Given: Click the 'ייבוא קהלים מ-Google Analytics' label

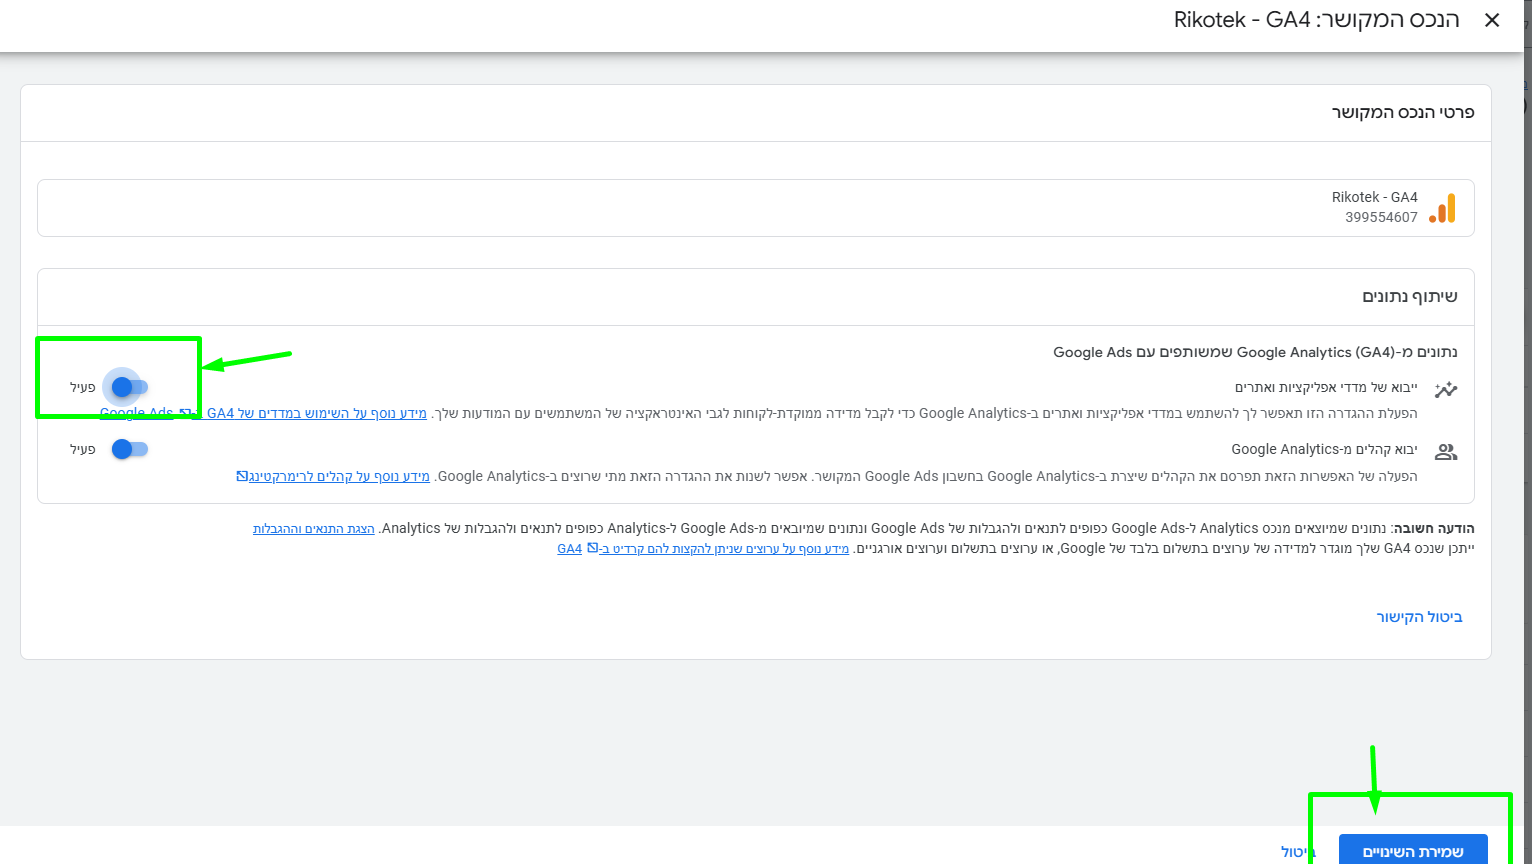Looking at the screenshot, I should click(x=1324, y=449).
